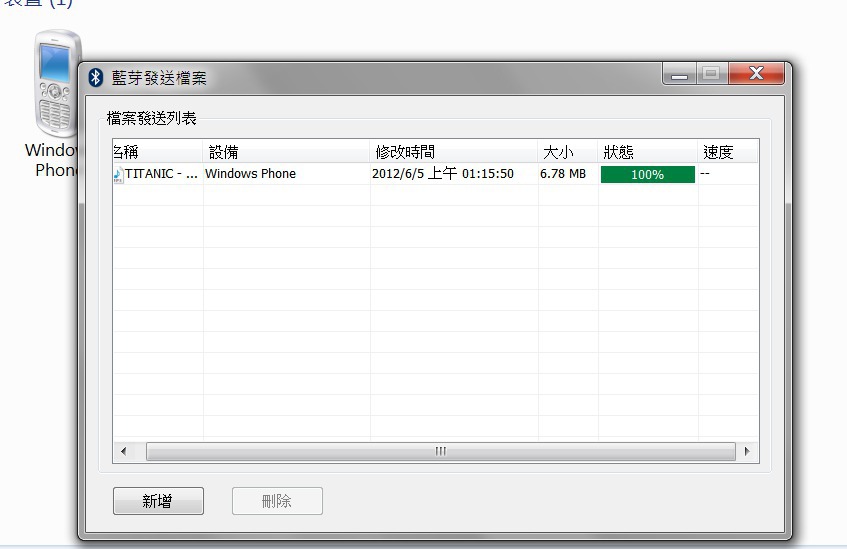
Task: Sort by the 名稱 column header
Action: (157, 152)
